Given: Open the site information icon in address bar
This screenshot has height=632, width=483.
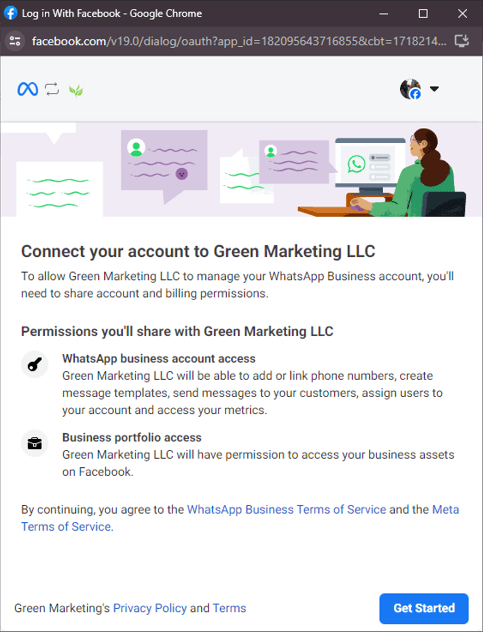Looking at the screenshot, I should point(15,41).
